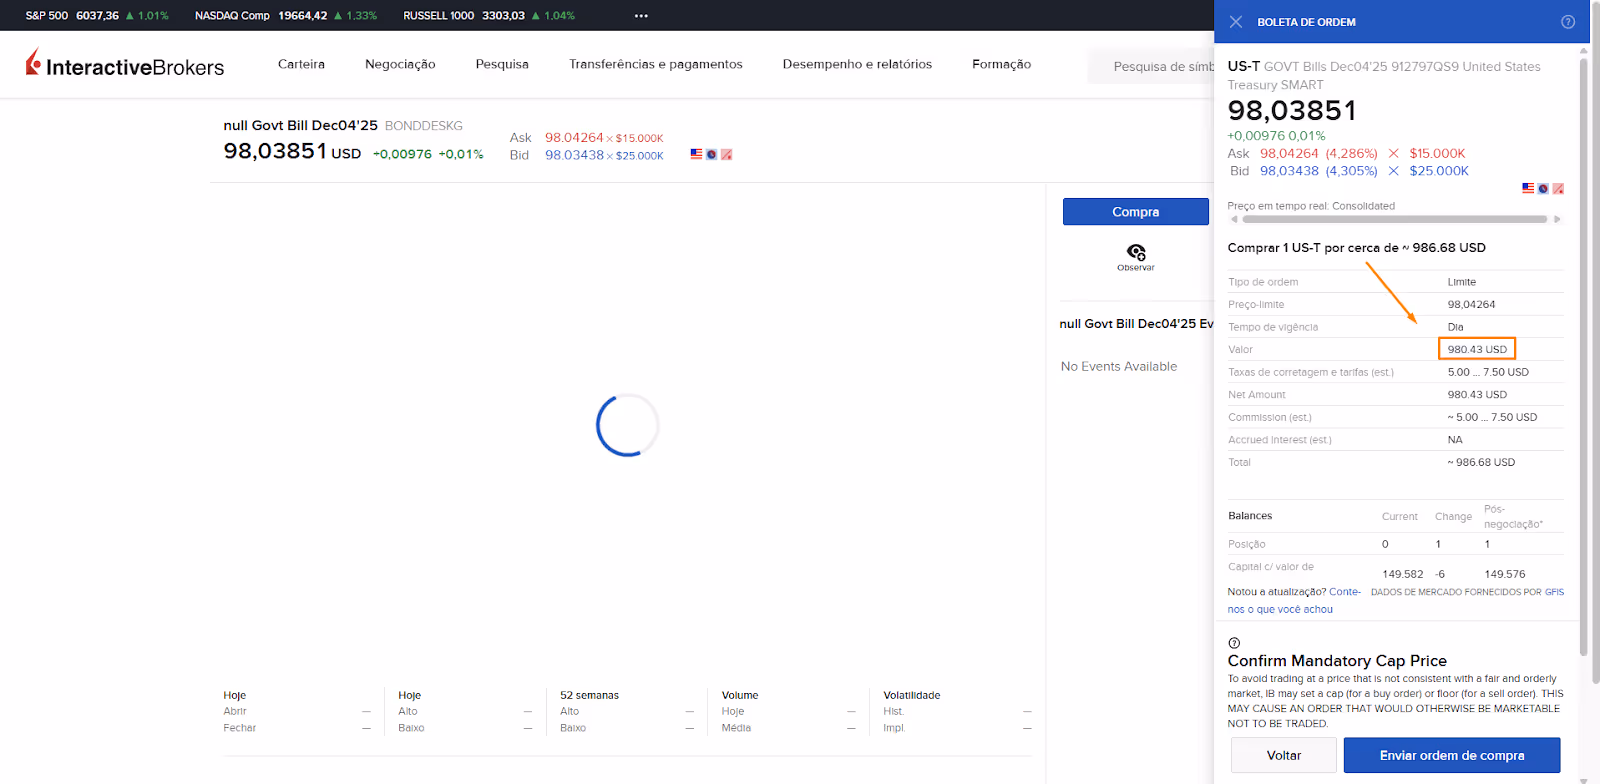Image resolution: width=1600 pixels, height=784 pixels.
Task: Click the US flag icon in order panel
Action: 1528,188
